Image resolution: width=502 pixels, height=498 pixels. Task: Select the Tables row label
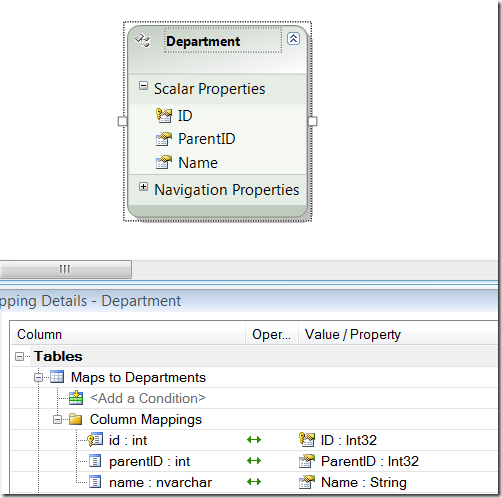tap(58, 356)
